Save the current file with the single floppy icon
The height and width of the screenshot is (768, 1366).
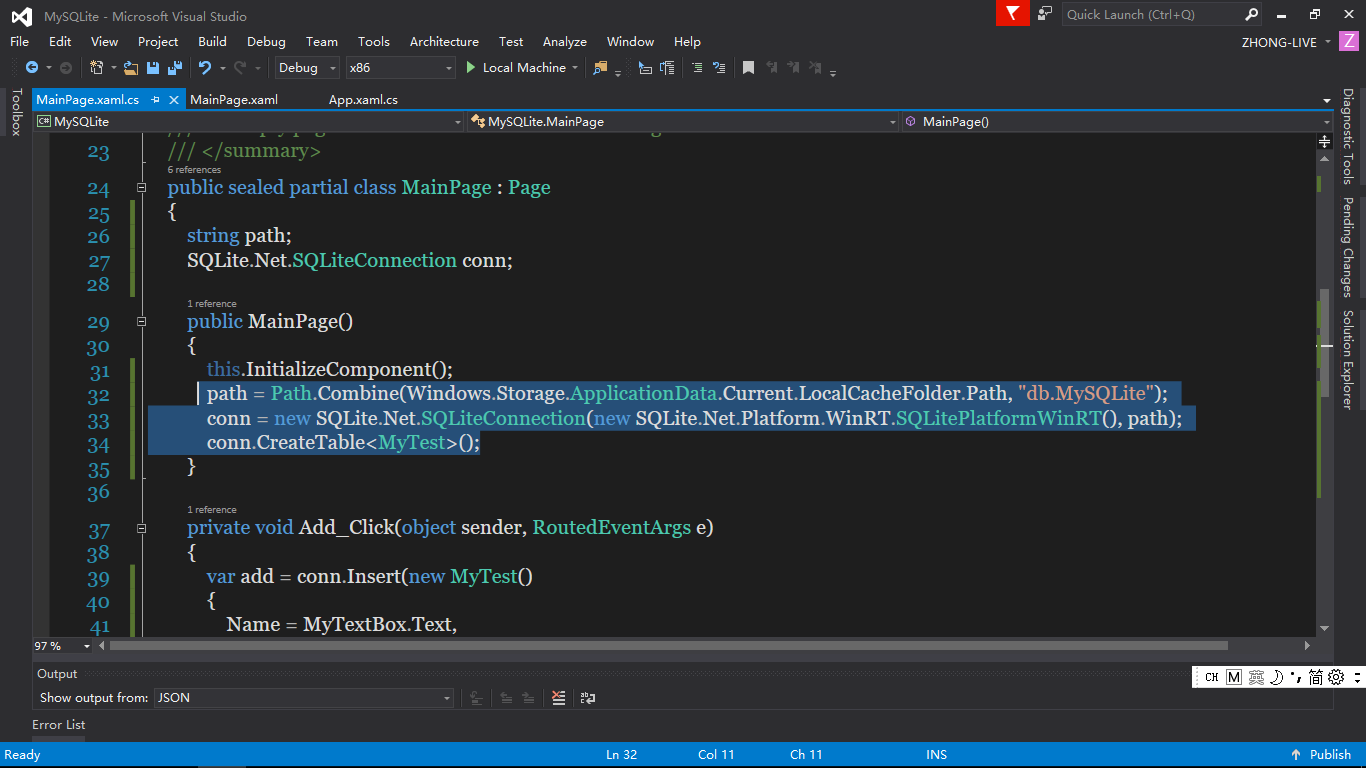point(153,68)
